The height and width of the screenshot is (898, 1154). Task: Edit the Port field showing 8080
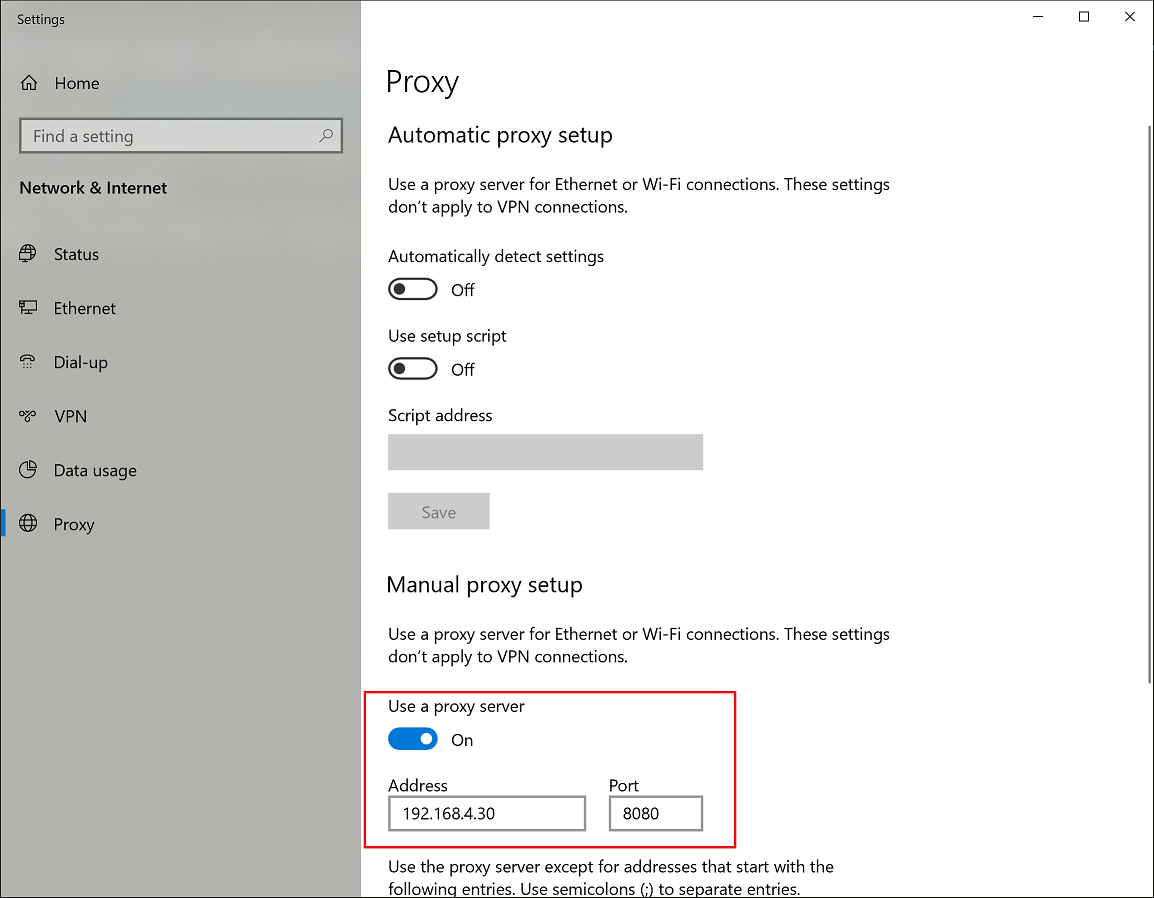(x=656, y=813)
